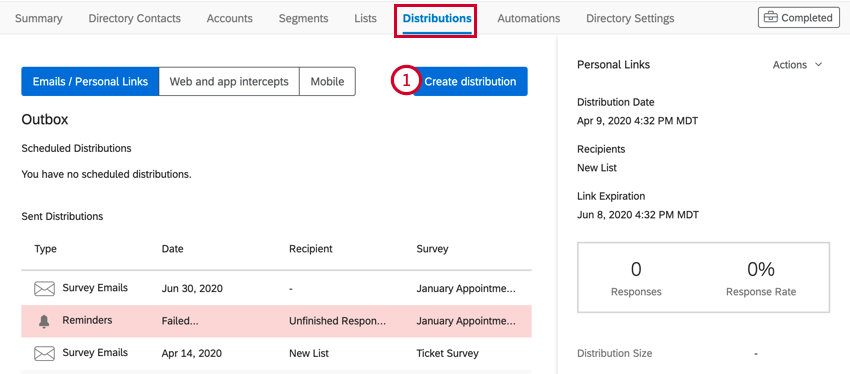Select Emails / Personal Links toggle
Viewport: 850px width, 374px height.
pos(90,81)
